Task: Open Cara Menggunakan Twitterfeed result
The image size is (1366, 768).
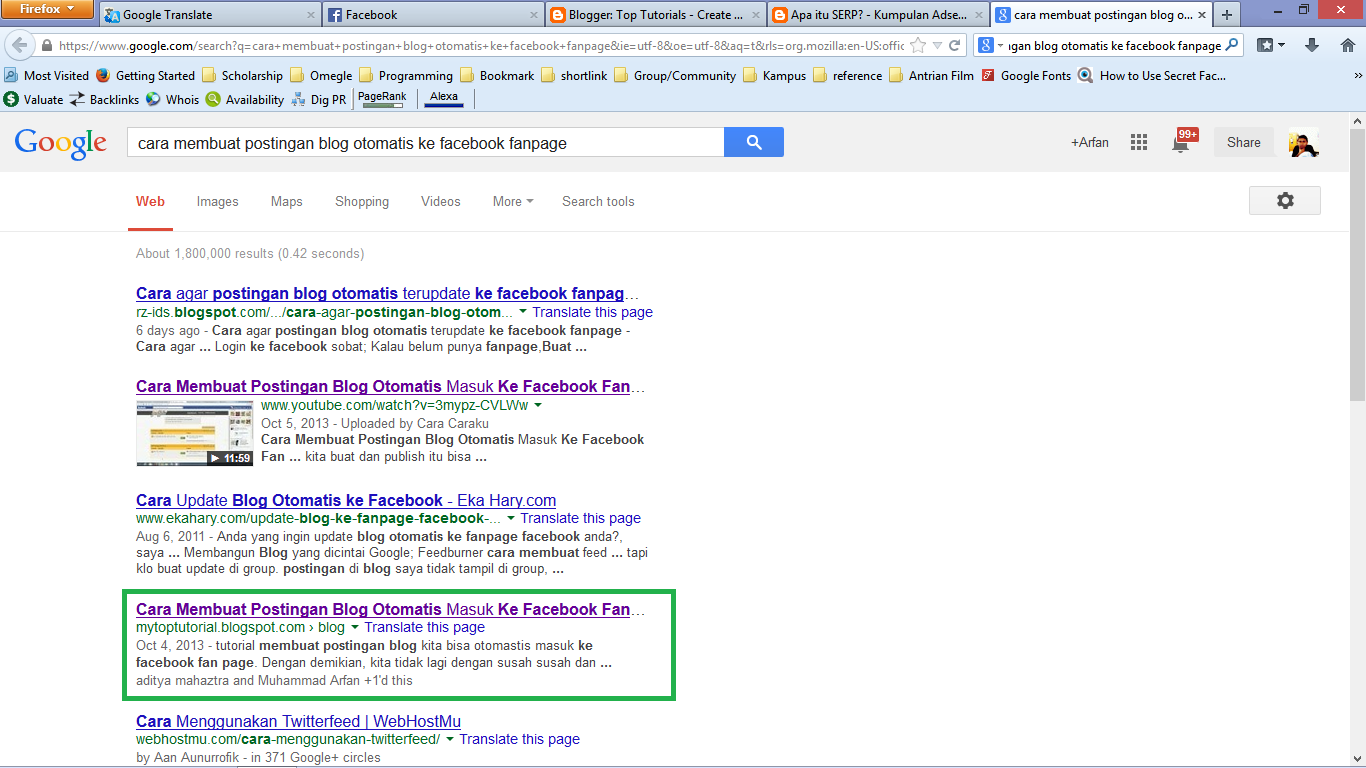Action: pos(298,721)
